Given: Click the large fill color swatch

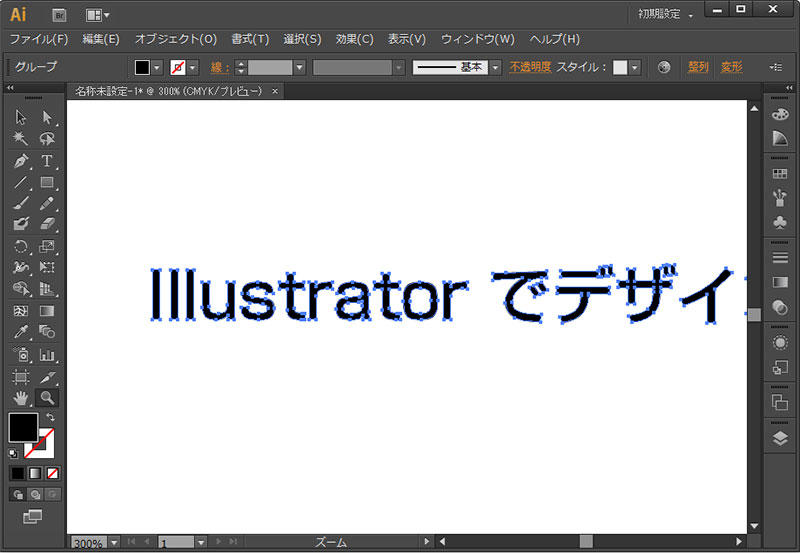Looking at the screenshot, I should [23, 427].
